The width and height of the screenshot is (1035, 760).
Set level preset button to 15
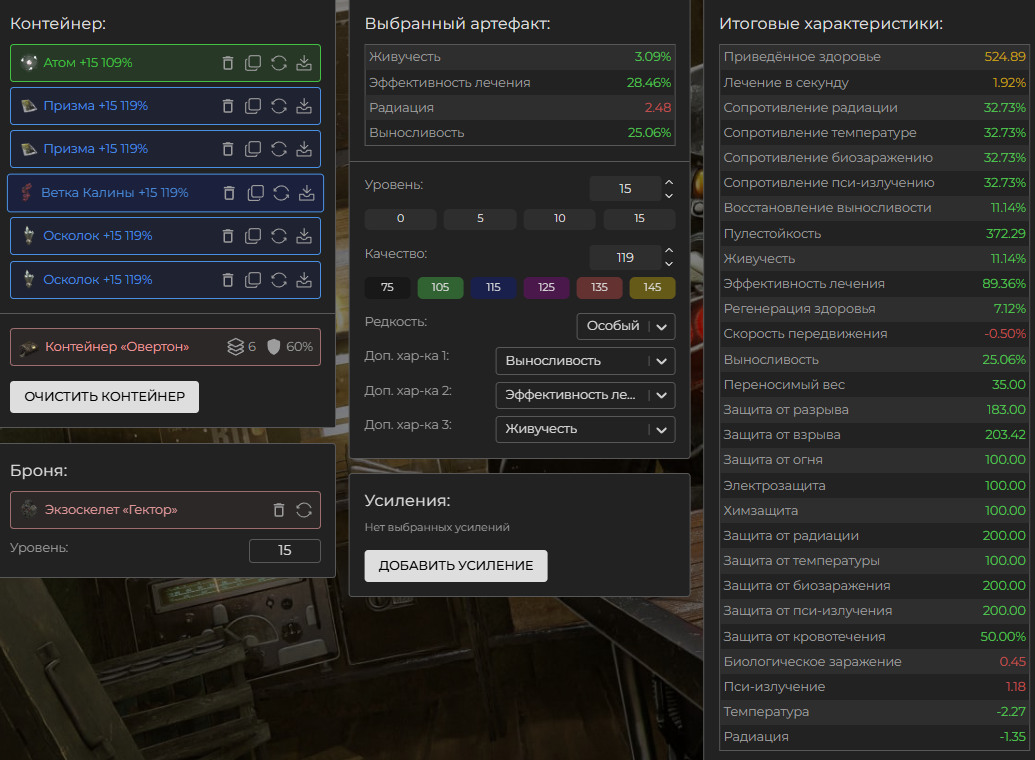[639, 219]
